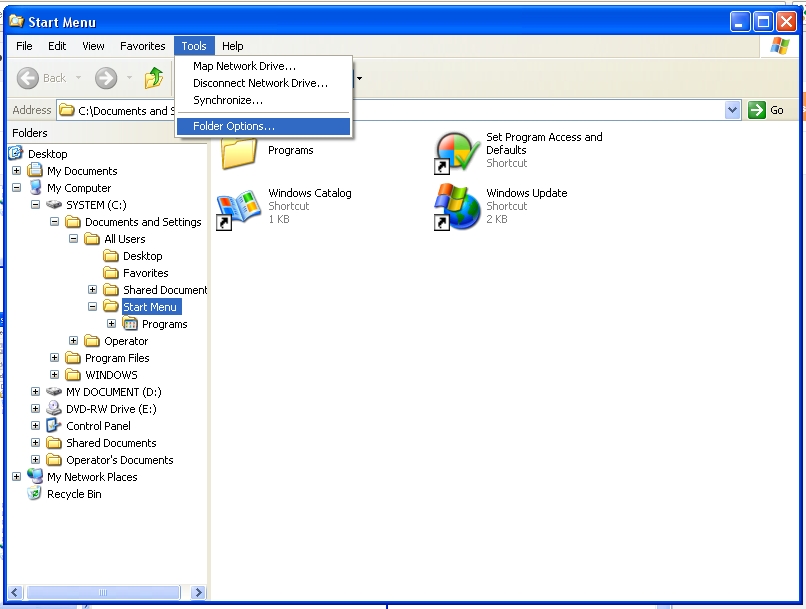806x609 pixels.
Task: Select Set Program Access and Defaults icon
Action: [456, 152]
